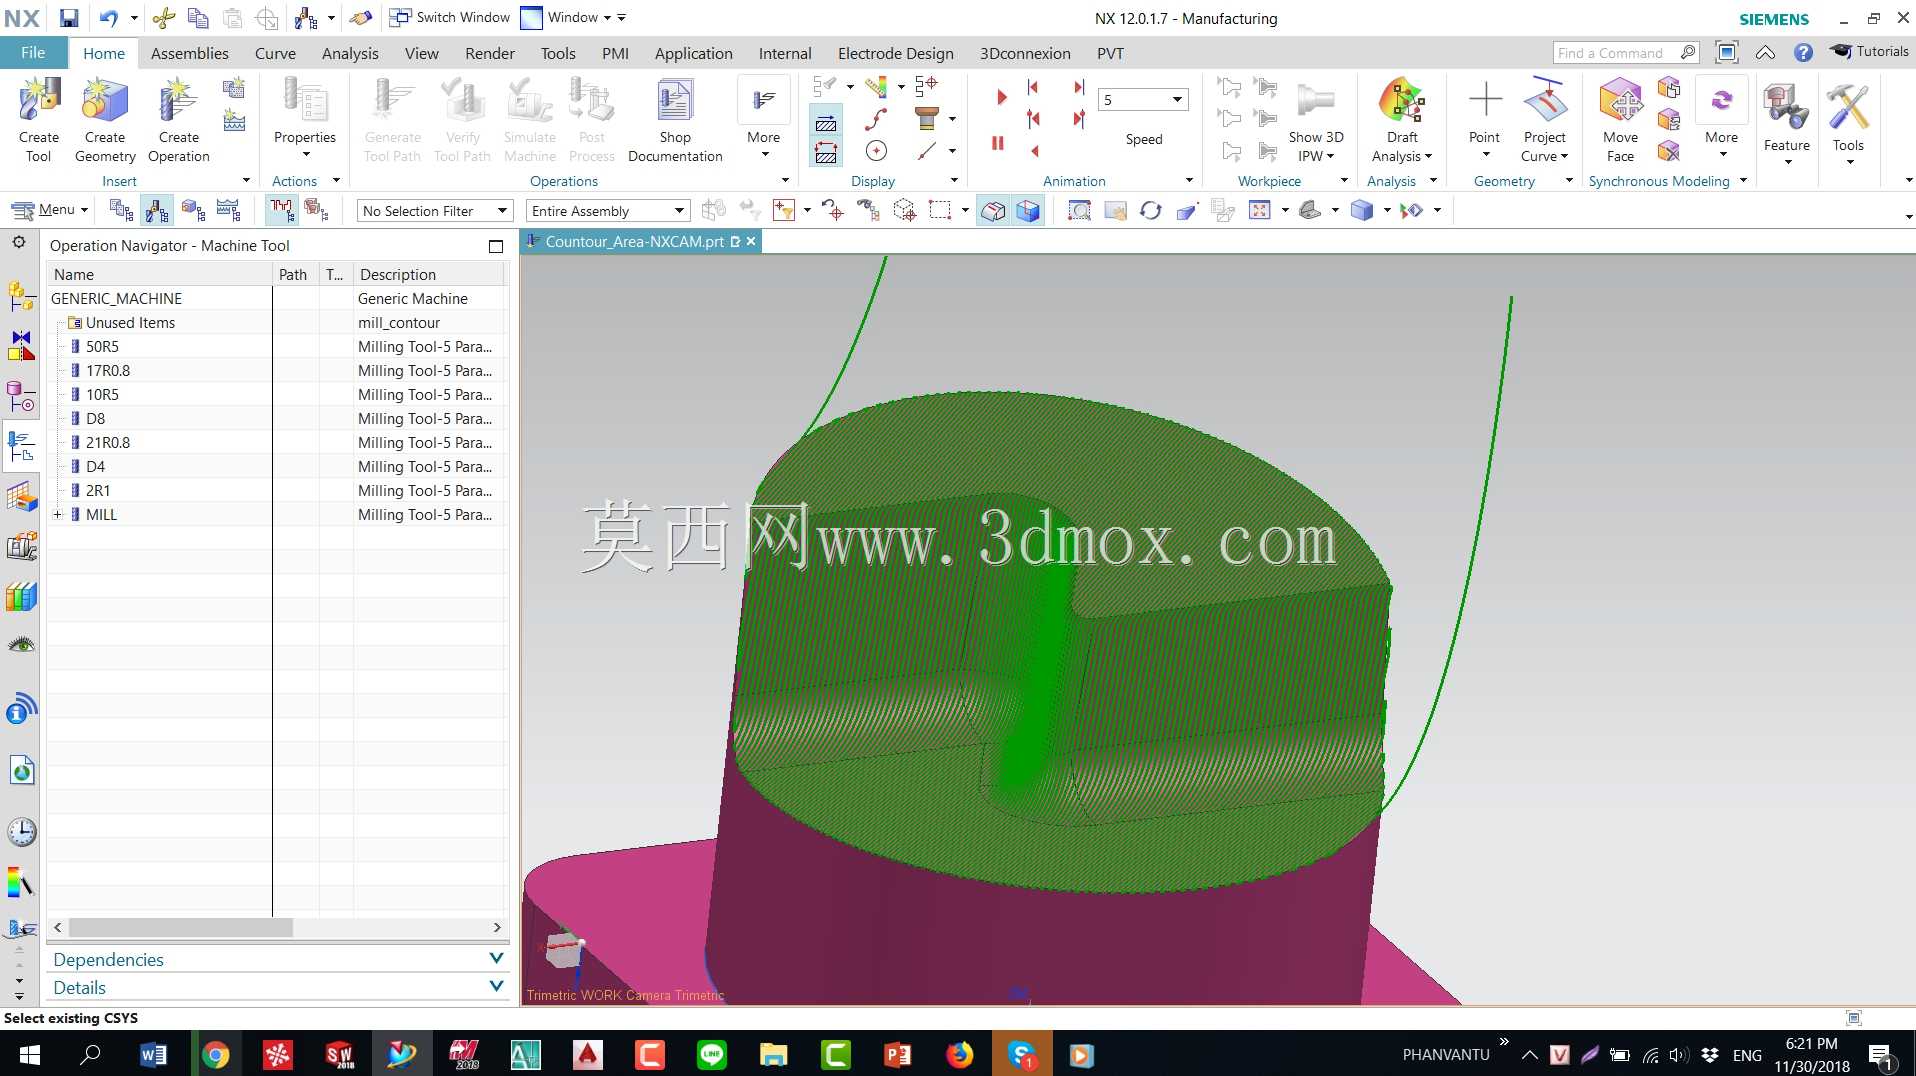Select the Operation Navigator resource bar tab

coord(21,446)
